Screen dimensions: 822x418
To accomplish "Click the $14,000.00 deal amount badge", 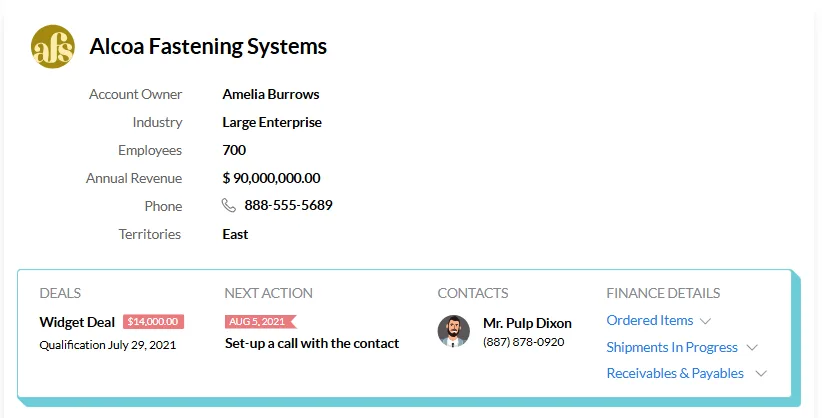I will (x=153, y=322).
